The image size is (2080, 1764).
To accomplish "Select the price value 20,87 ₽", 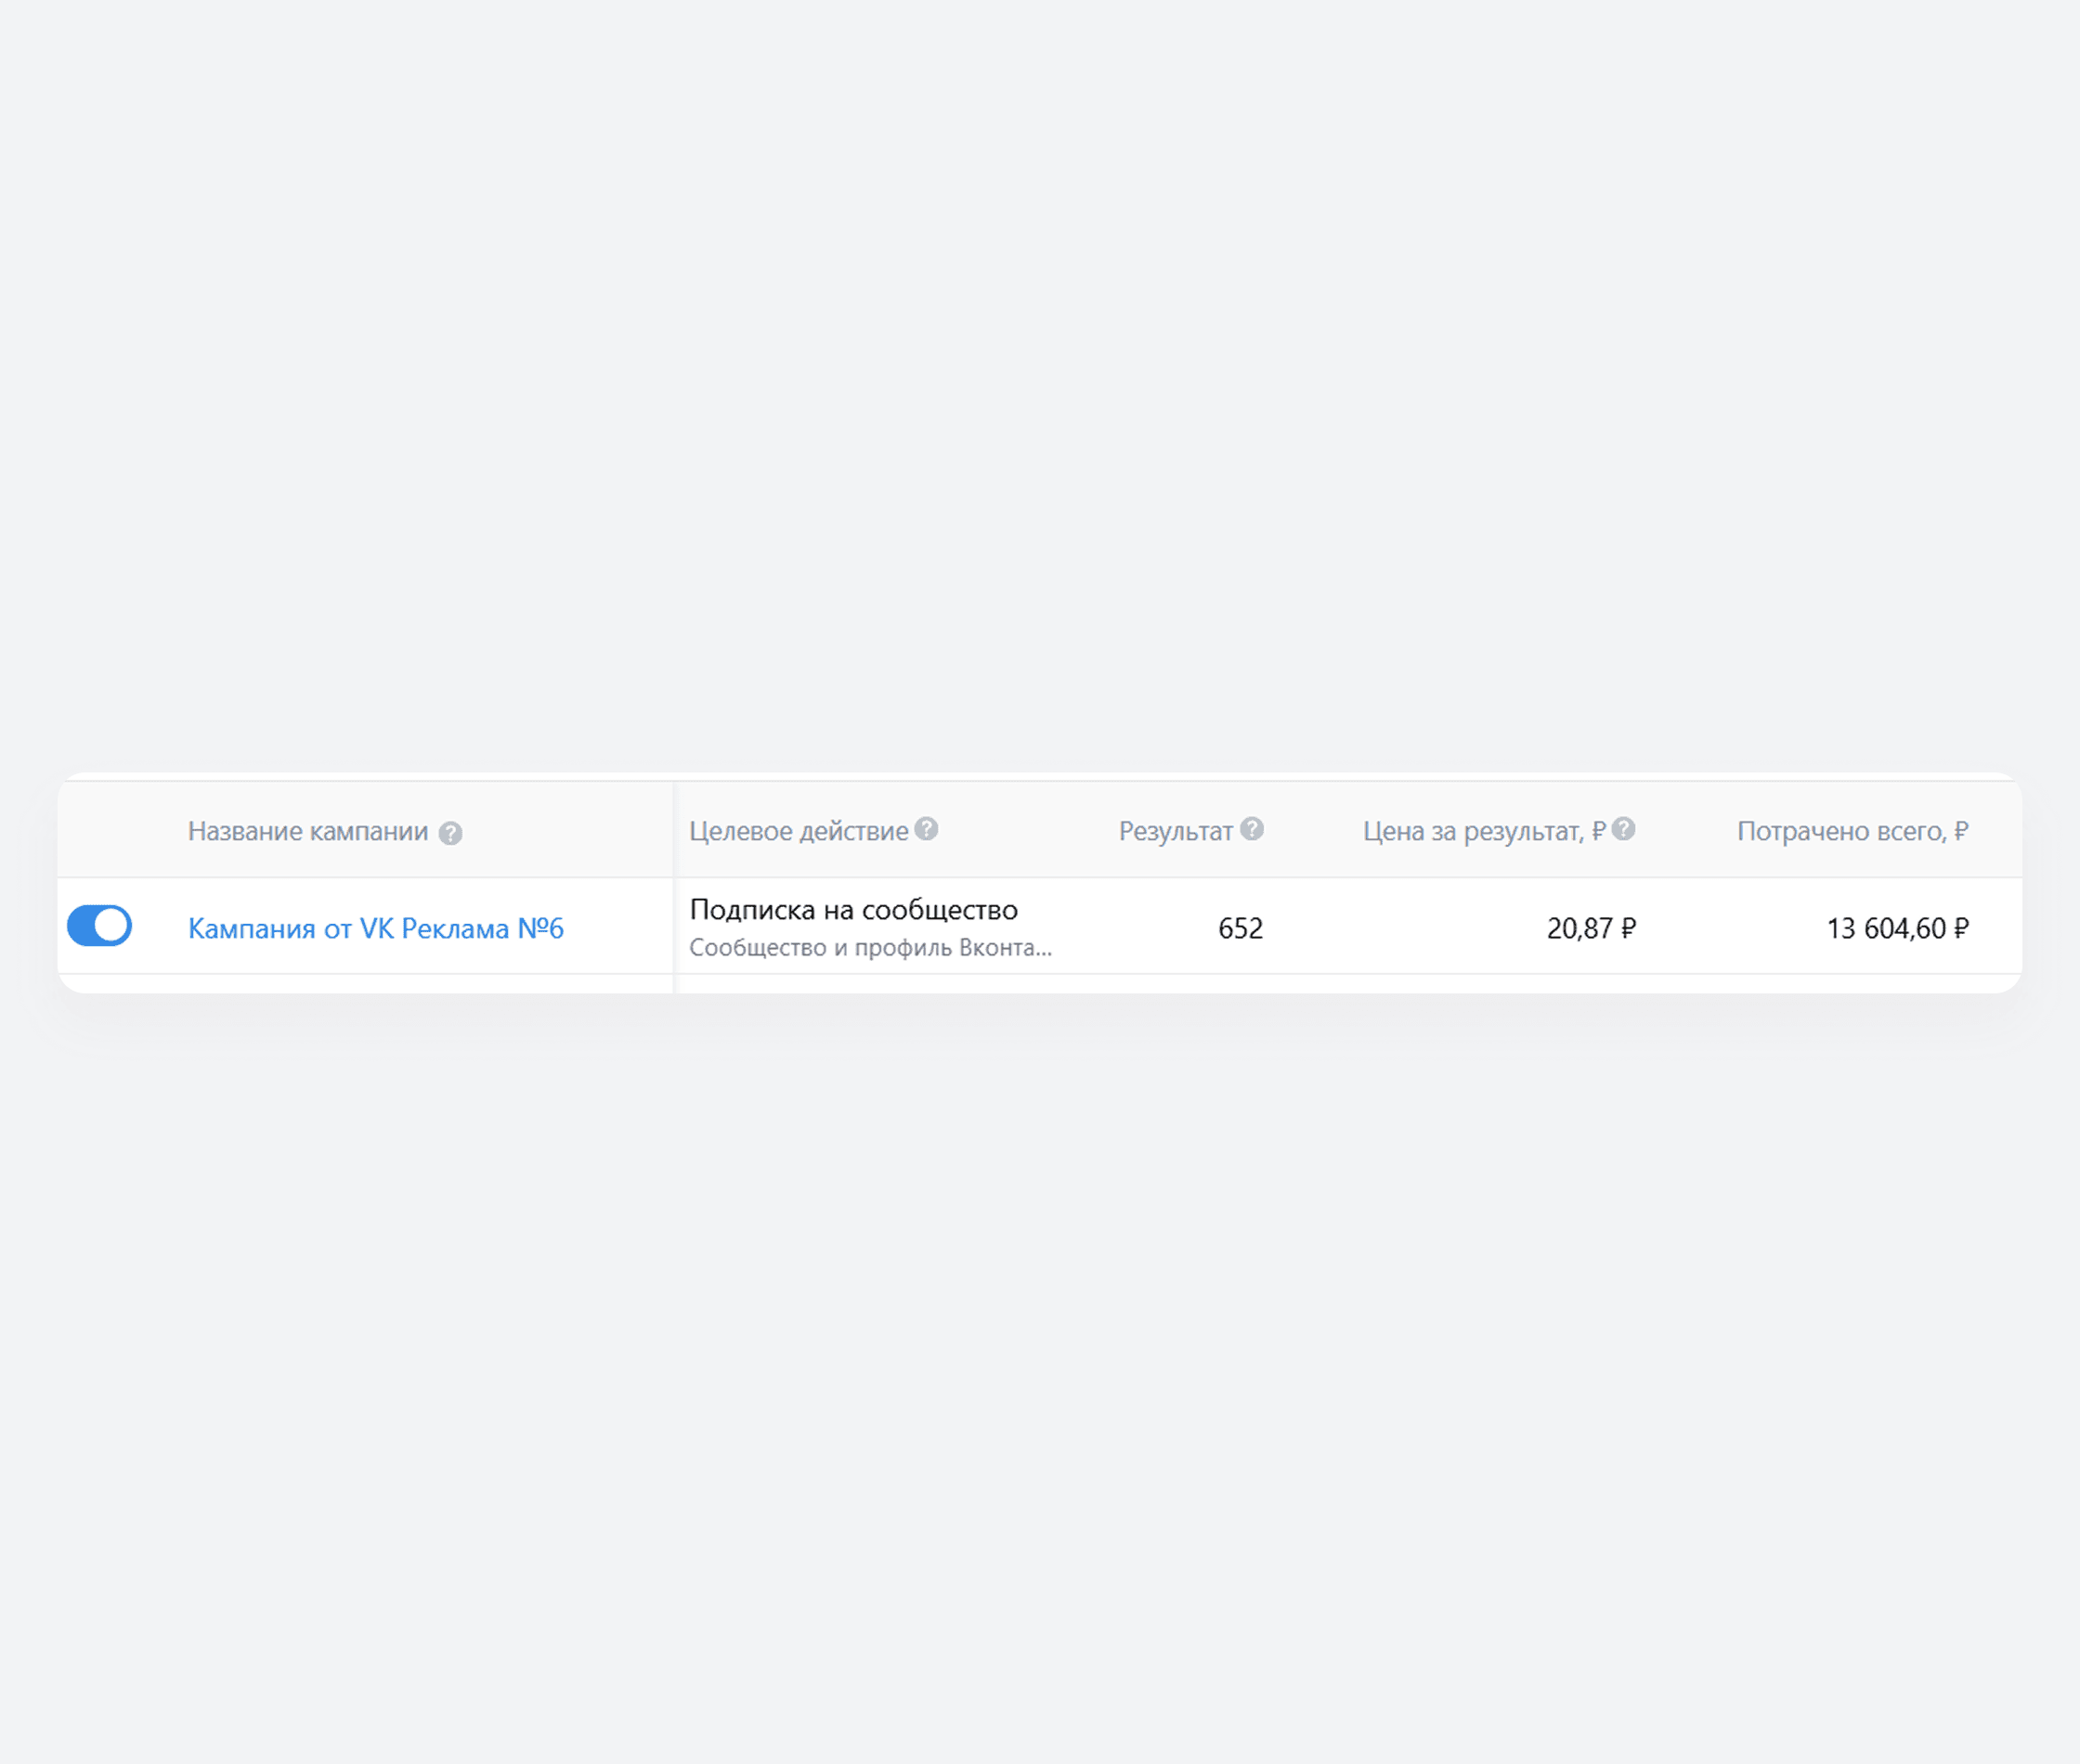I will coord(1591,929).
